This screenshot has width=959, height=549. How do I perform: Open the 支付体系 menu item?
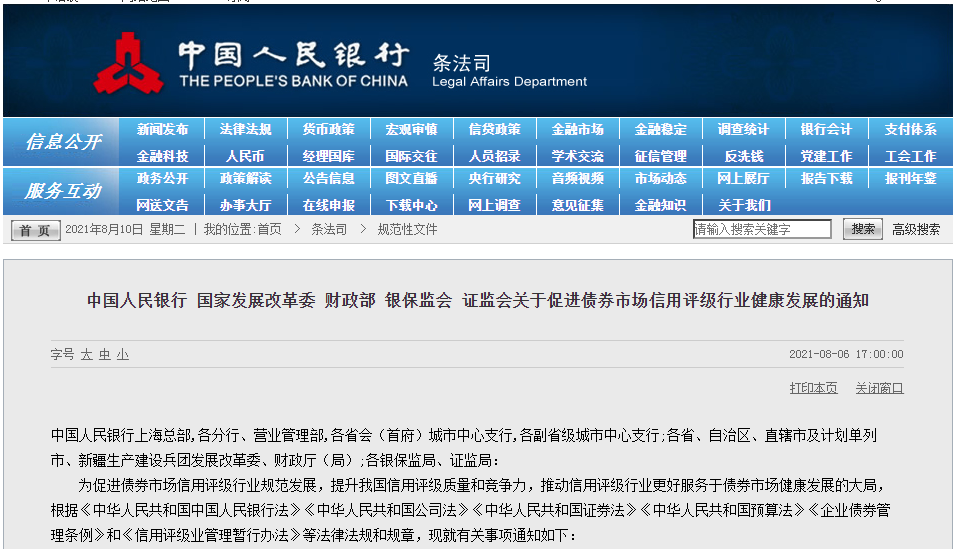click(910, 130)
